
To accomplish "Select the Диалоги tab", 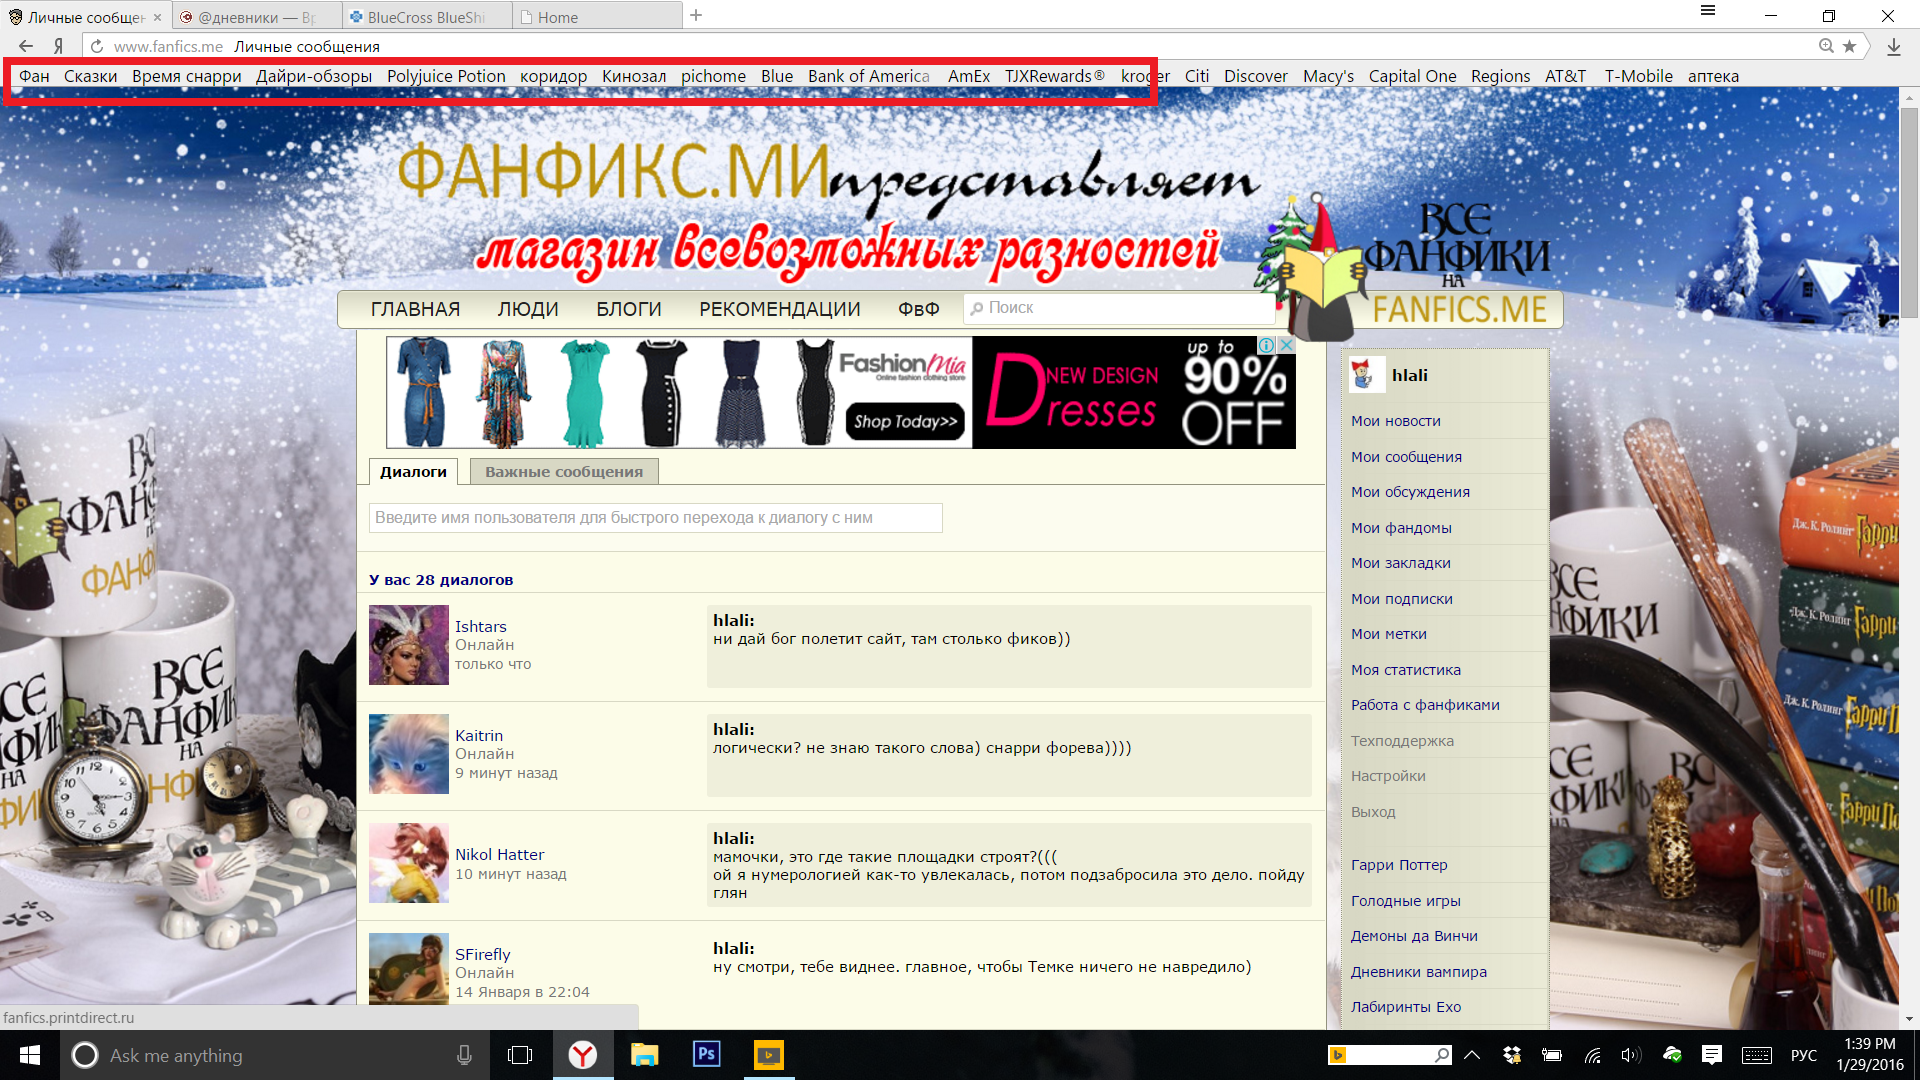I will point(413,471).
